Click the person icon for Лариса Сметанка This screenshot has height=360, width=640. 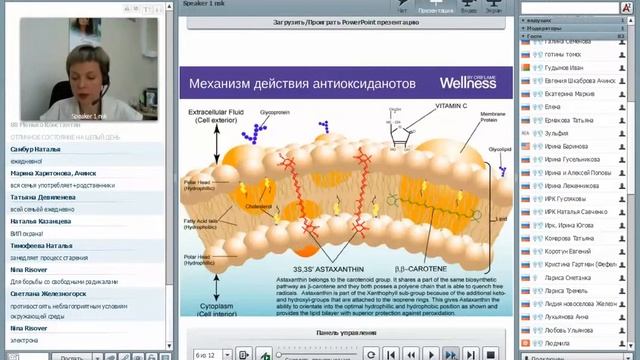(622, 278)
